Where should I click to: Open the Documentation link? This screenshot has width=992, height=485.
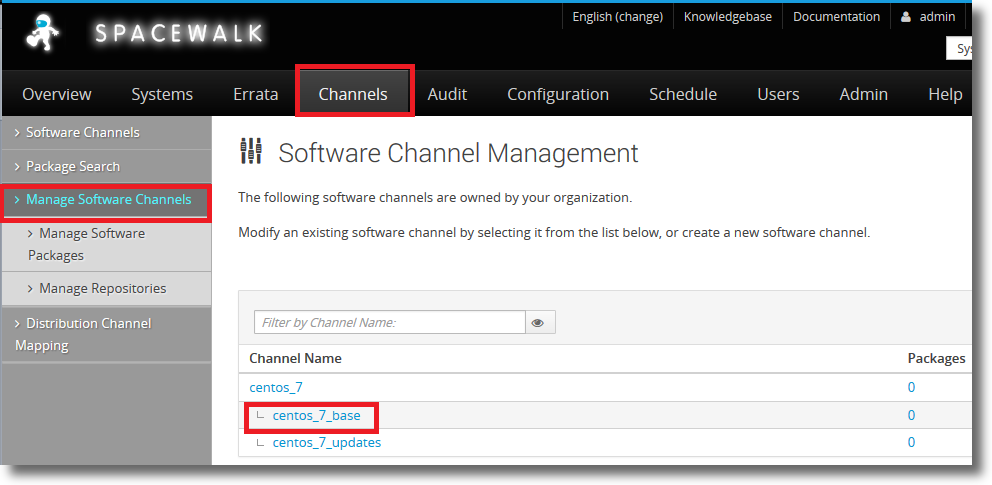point(836,17)
